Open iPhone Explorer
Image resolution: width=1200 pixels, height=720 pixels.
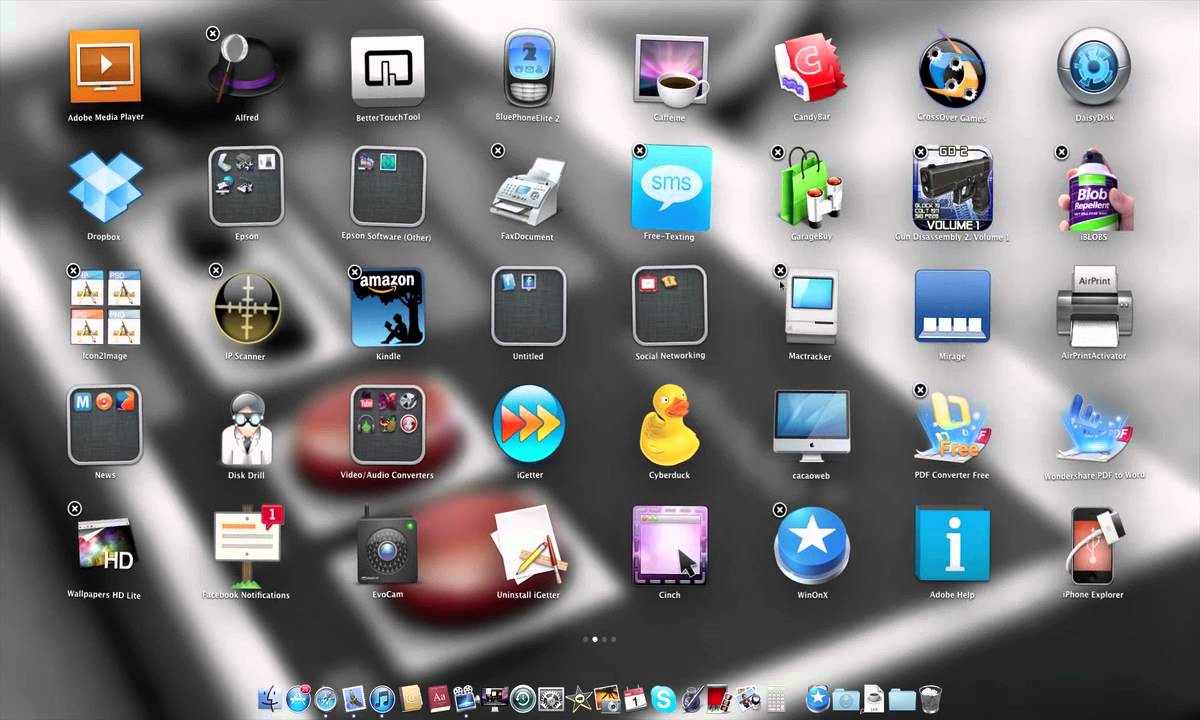[1094, 546]
